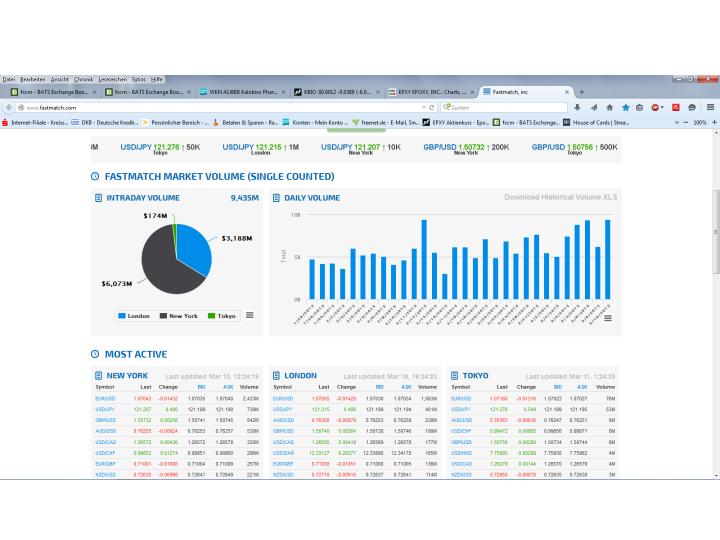
Task: Open the Lesezeichen menu in menu bar
Action: (112, 79)
